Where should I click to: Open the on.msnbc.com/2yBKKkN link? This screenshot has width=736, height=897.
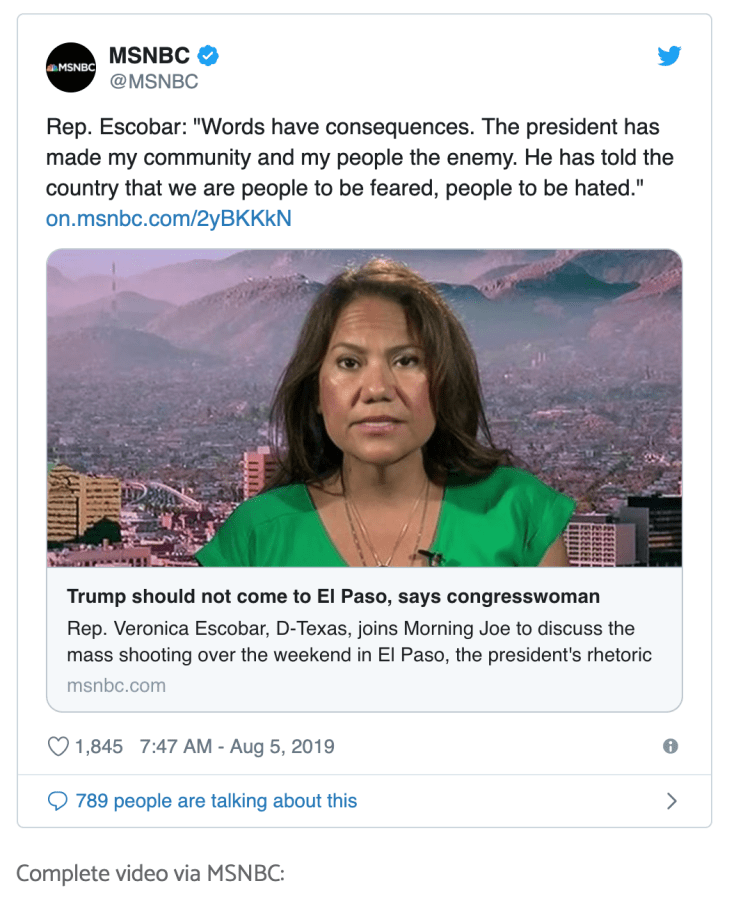(166, 218)
